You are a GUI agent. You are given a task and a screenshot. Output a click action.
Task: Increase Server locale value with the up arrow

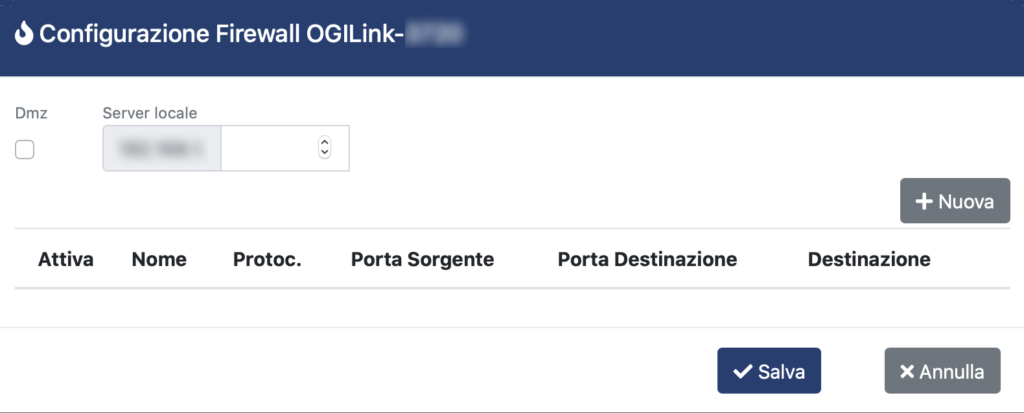tap(325, 142)
